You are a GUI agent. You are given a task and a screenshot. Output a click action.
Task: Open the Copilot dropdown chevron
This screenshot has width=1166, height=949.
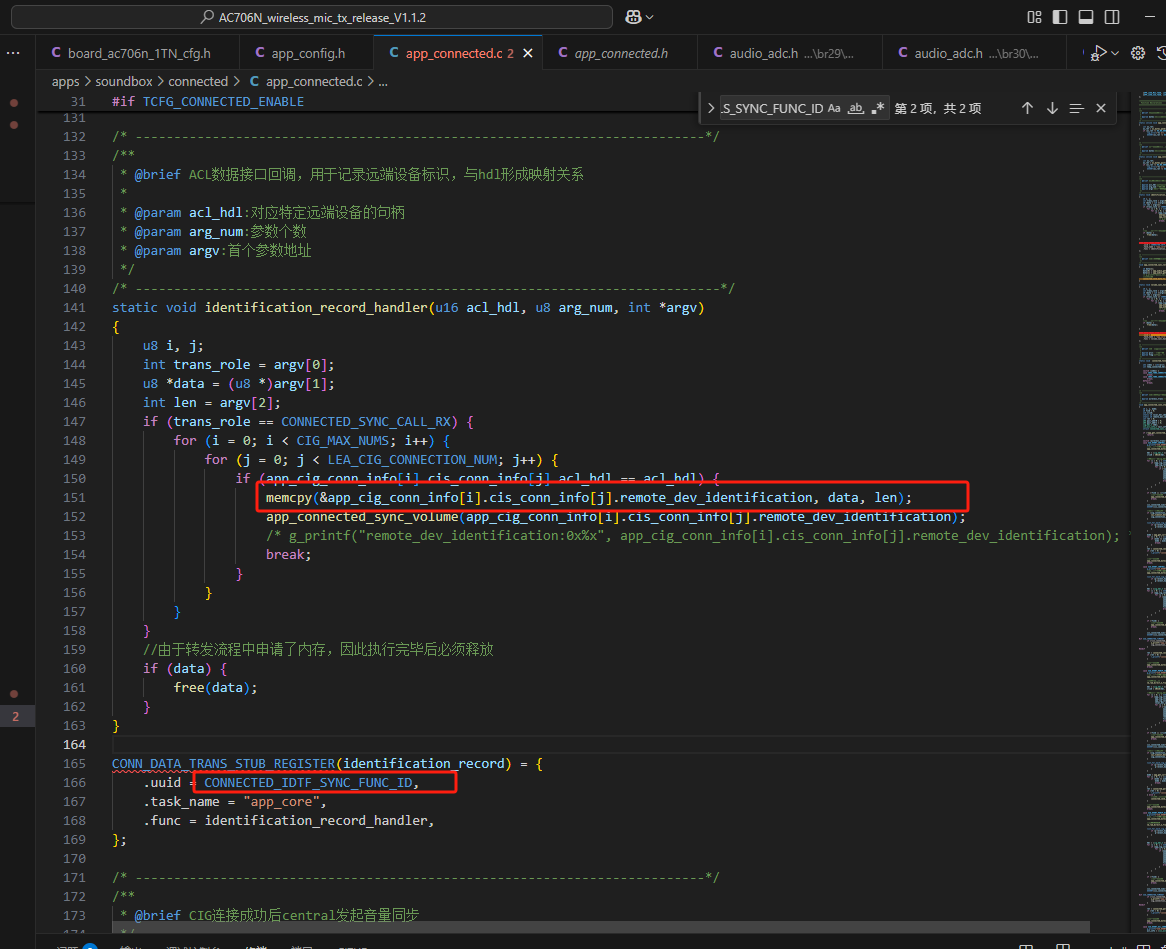click(650, 17)
